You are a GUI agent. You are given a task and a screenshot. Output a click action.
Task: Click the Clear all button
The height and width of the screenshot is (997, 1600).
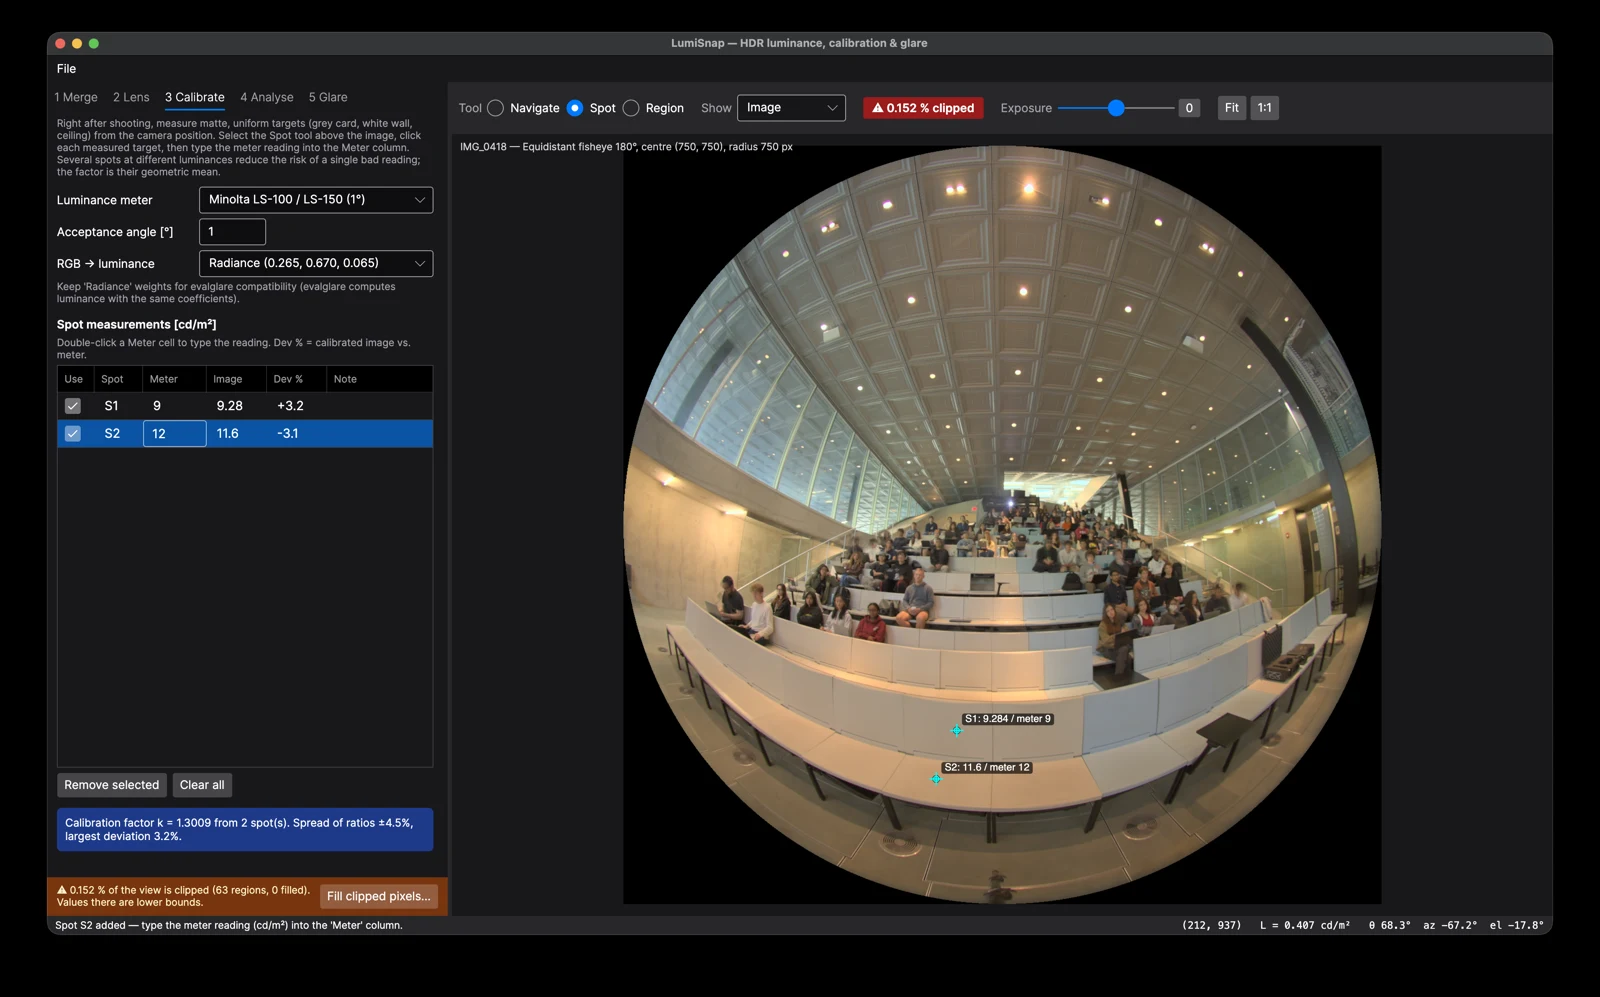point(202,785)
